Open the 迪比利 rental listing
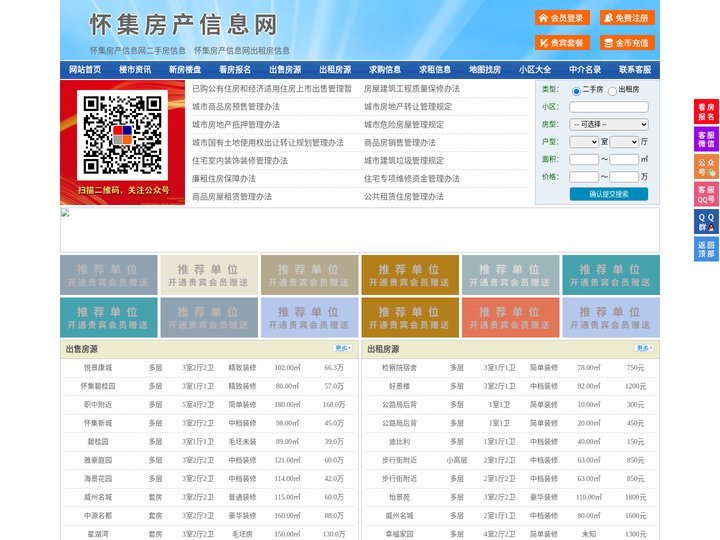Viewport: 720px width, 540px height. [x=399, y=442]
